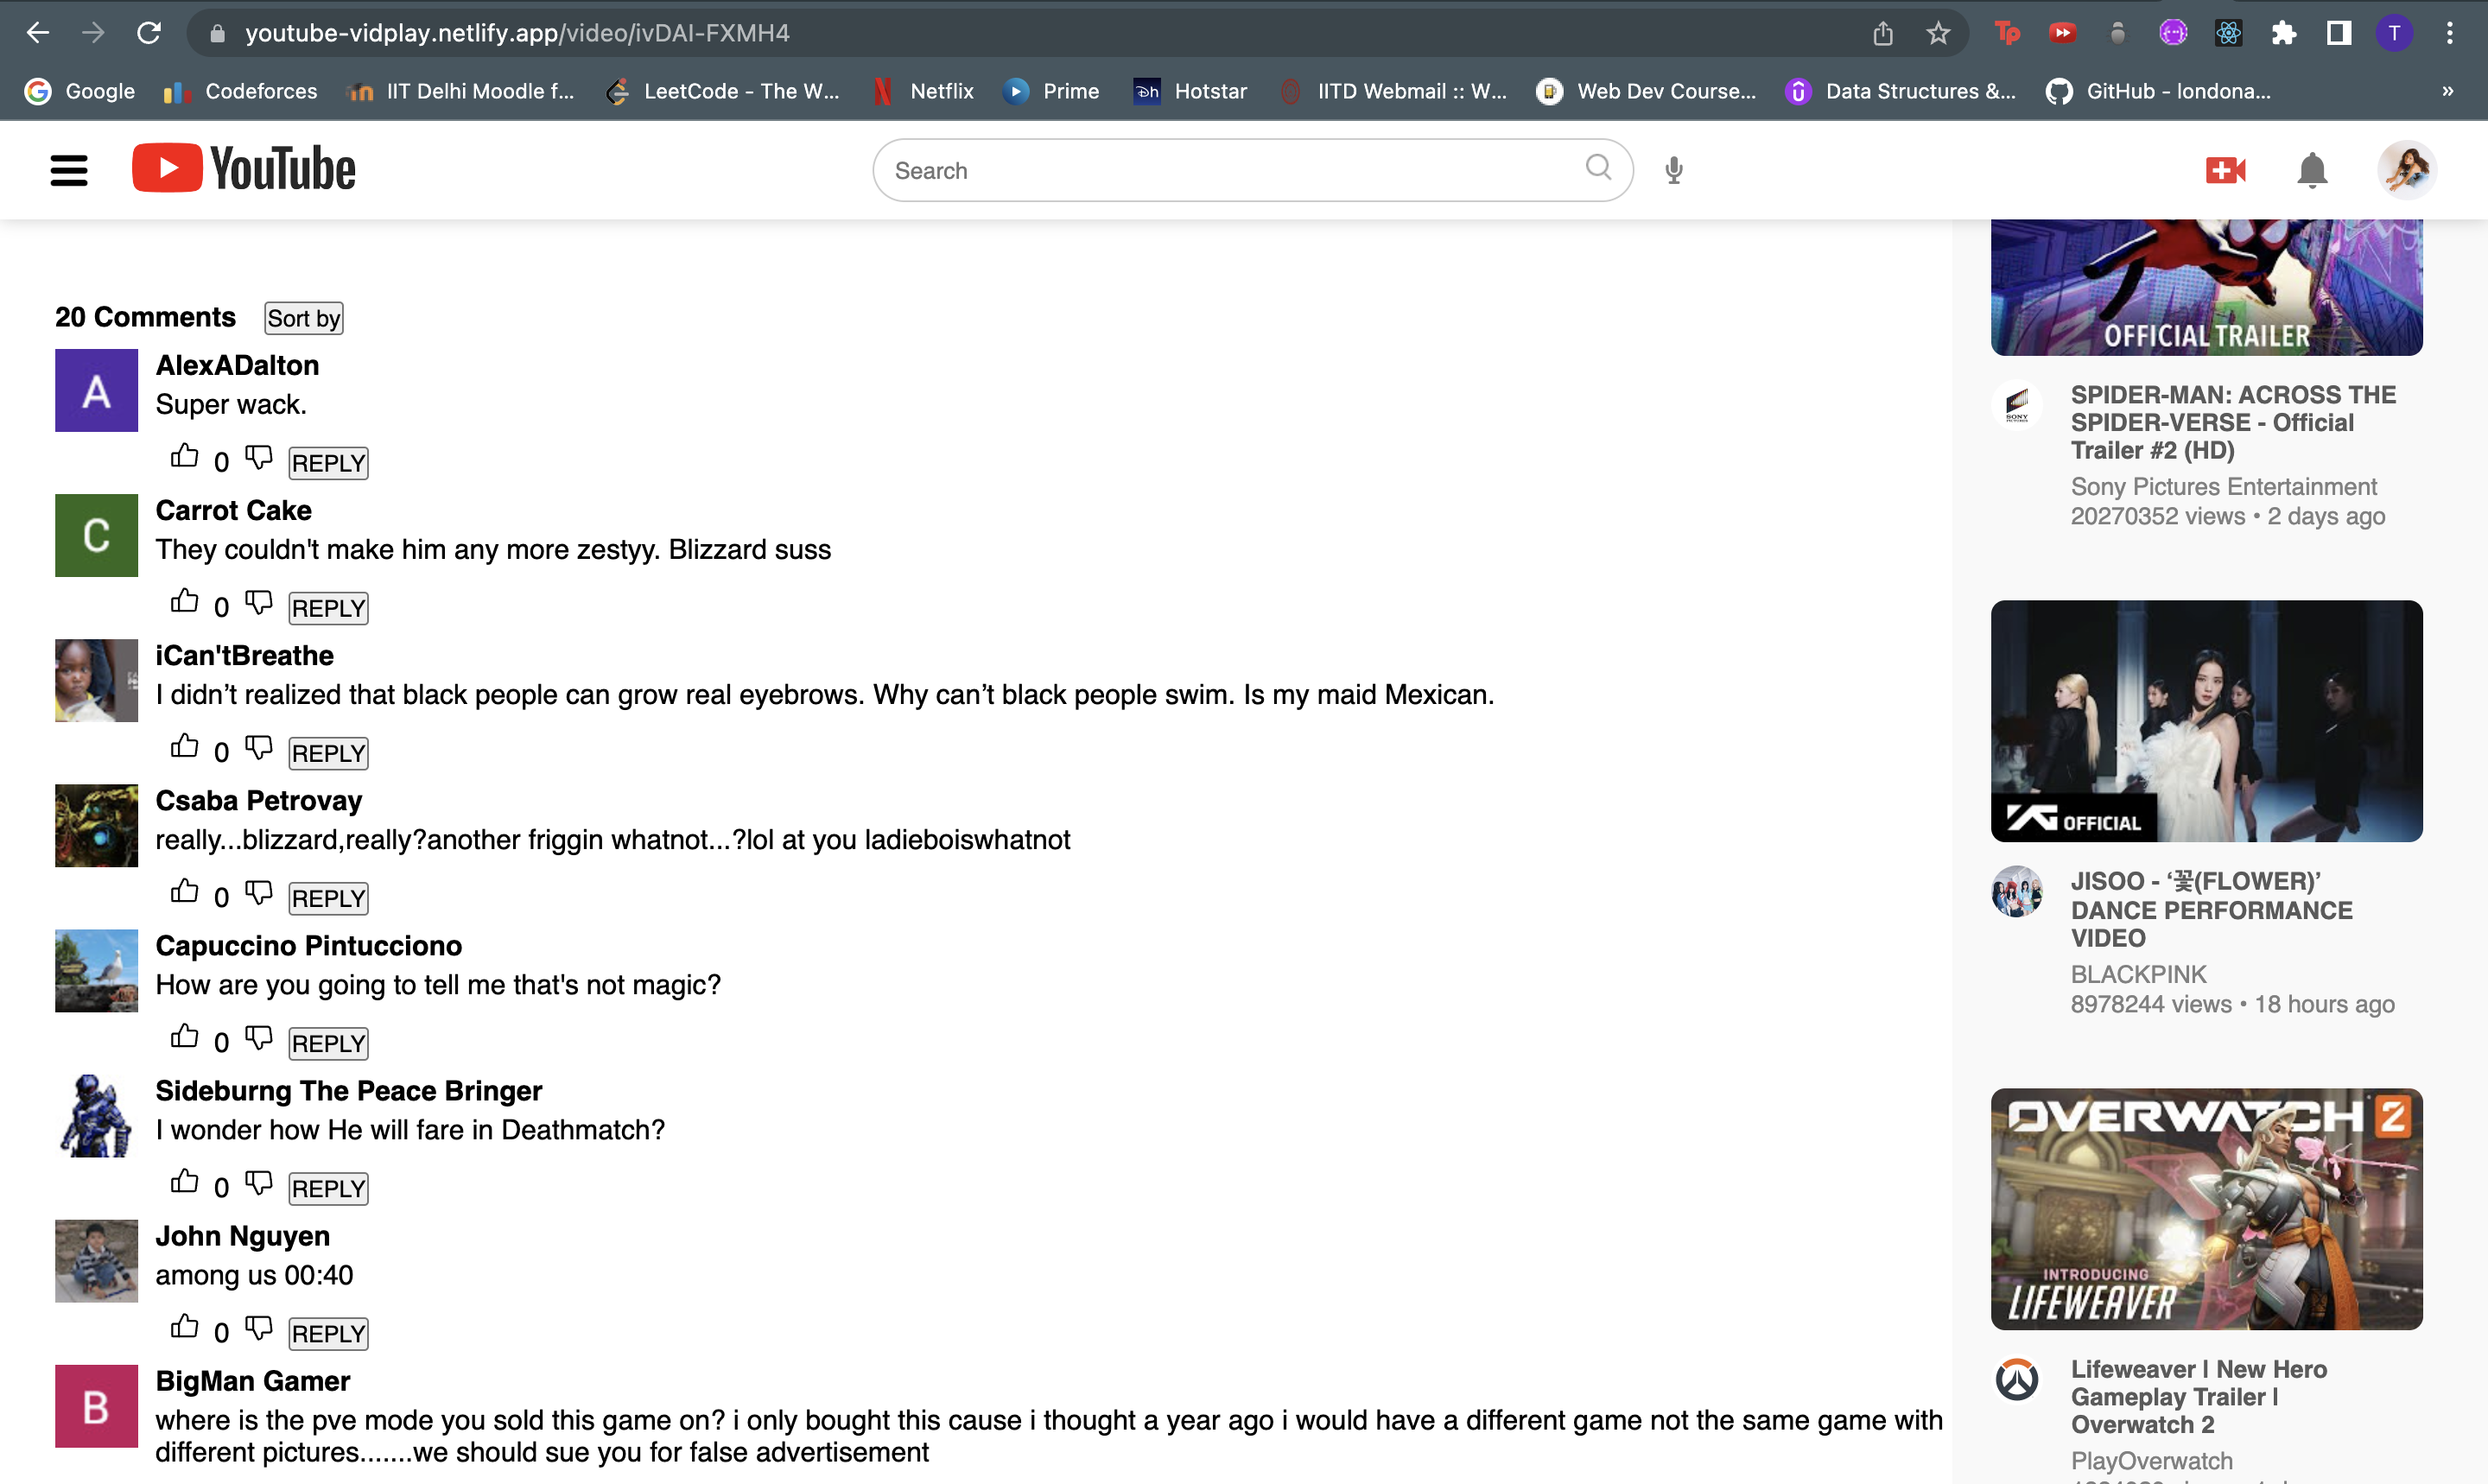Like the iCan'tBreathe comment

pos(184,747)
